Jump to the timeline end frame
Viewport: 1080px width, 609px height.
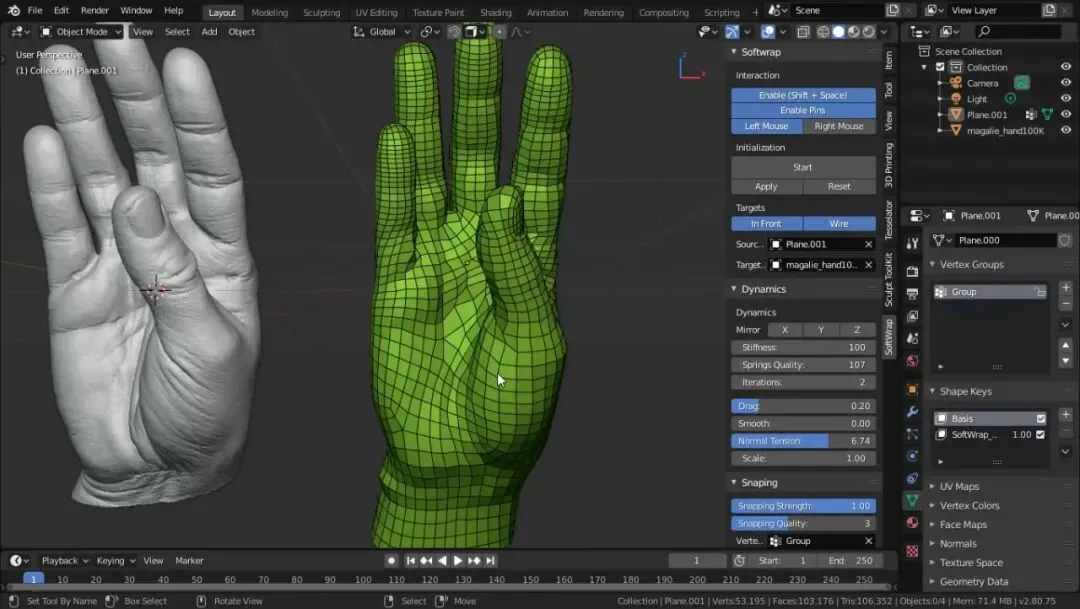(x=490, y=561)
